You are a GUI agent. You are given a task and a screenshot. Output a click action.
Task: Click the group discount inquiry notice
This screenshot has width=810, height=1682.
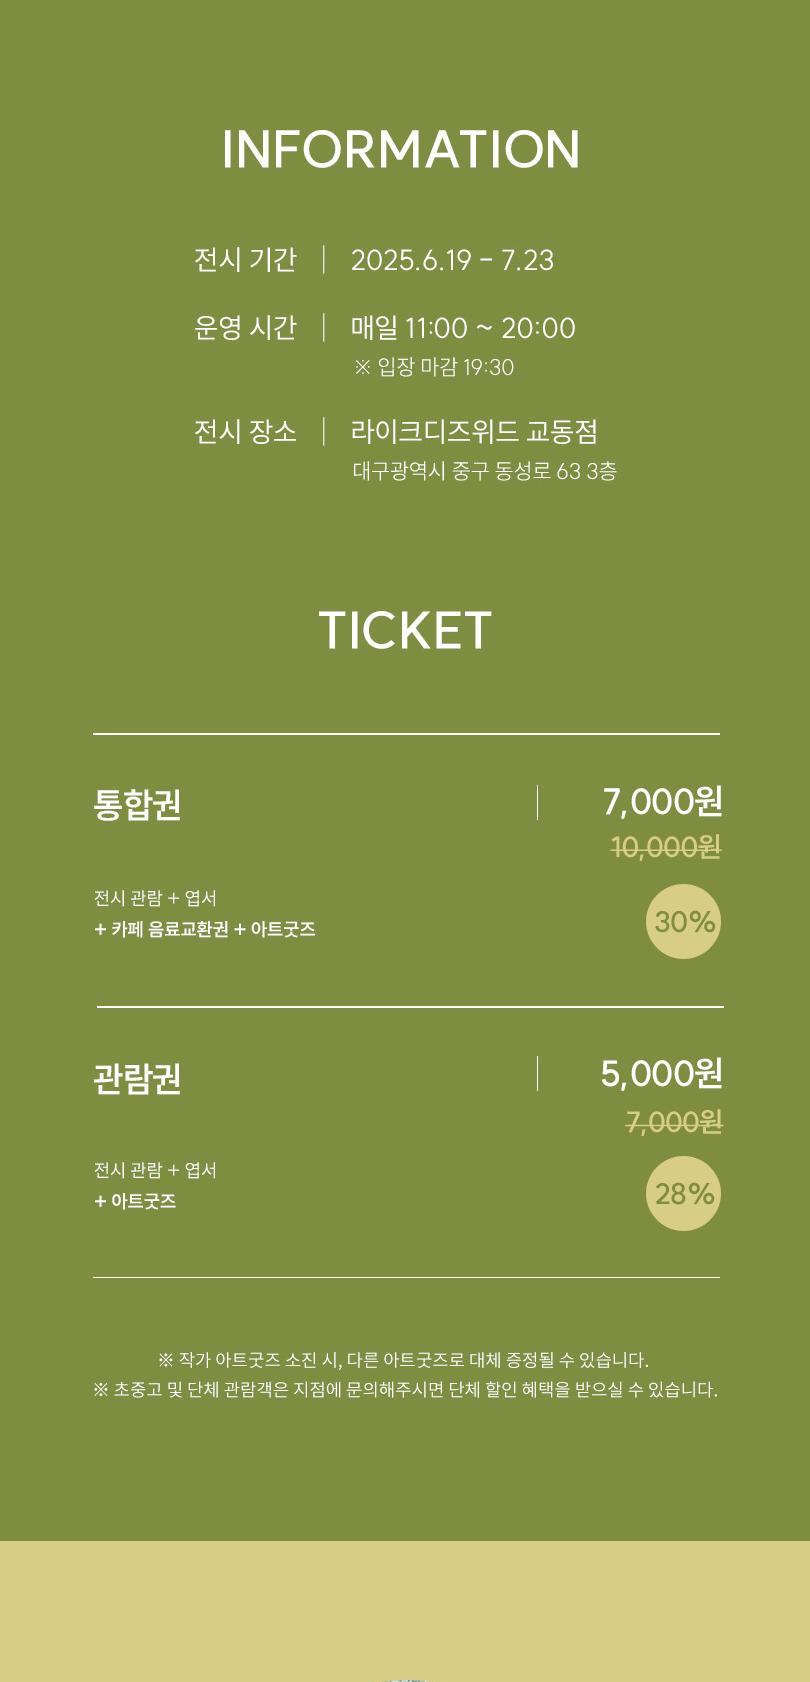tap(405, 1390)
